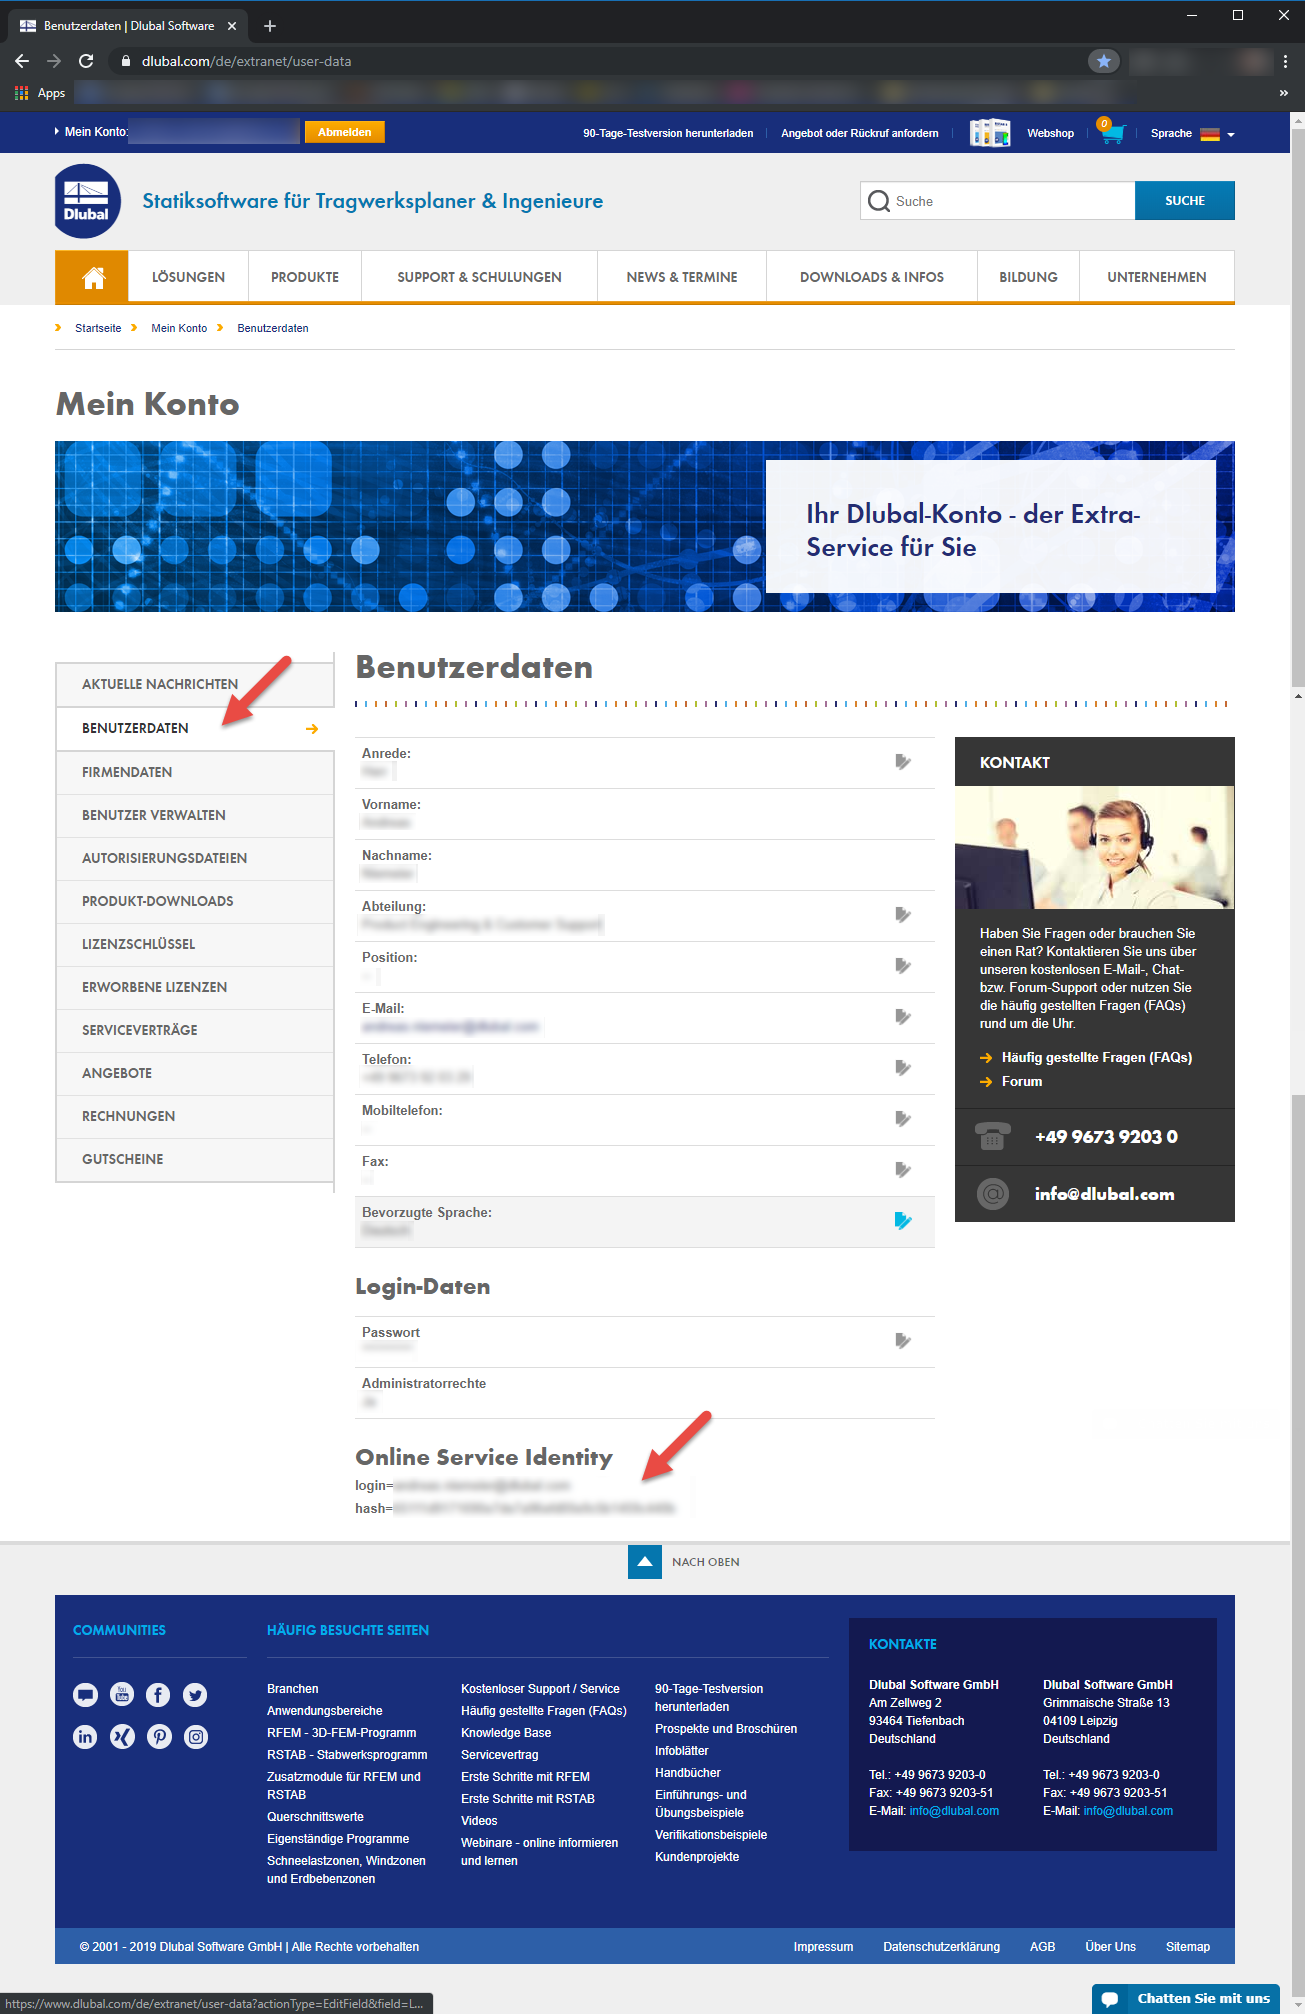This screenshot has width=1305, height=2014.
Task: Select Gutscheine in sidebar
Action: point(194,1159)
